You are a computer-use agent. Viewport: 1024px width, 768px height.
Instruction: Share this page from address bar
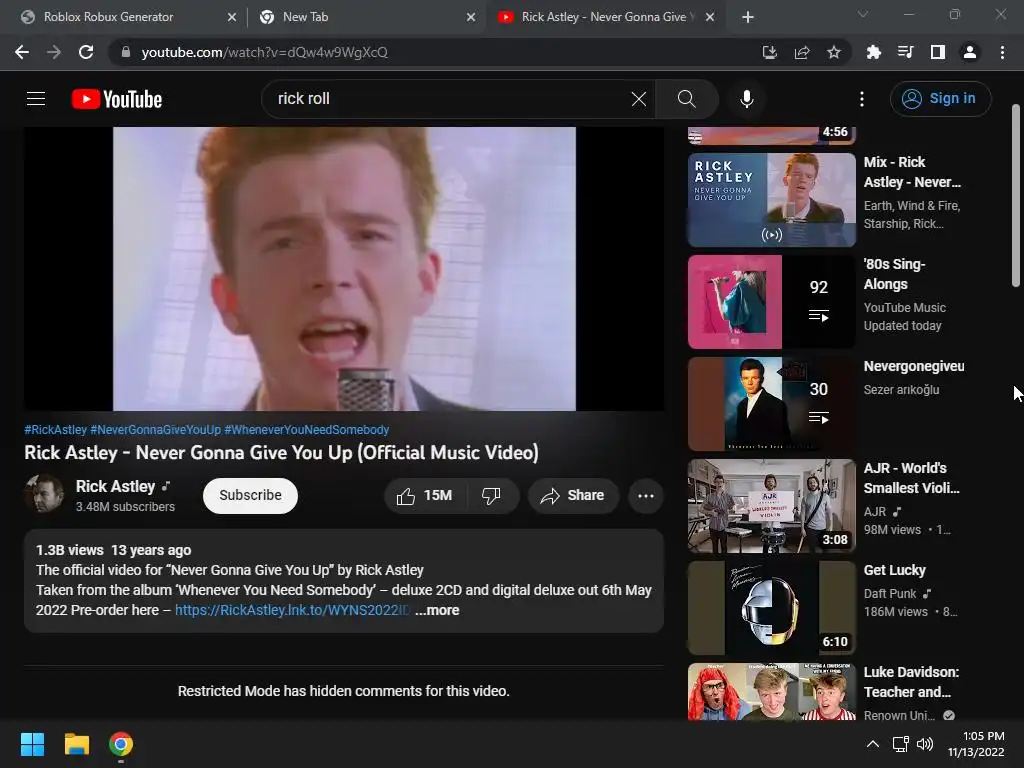click(x=802, y=52)
